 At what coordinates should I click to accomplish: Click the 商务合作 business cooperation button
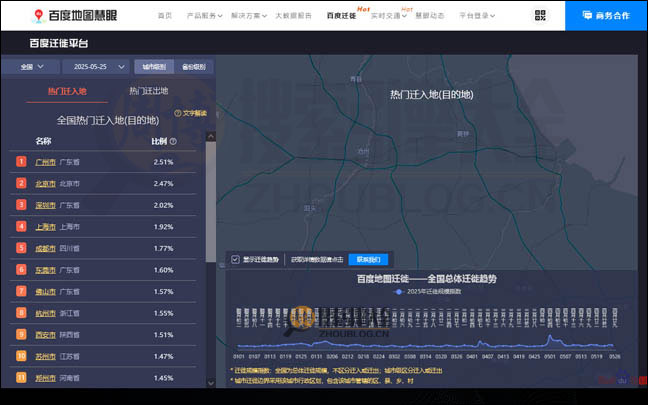606,16
